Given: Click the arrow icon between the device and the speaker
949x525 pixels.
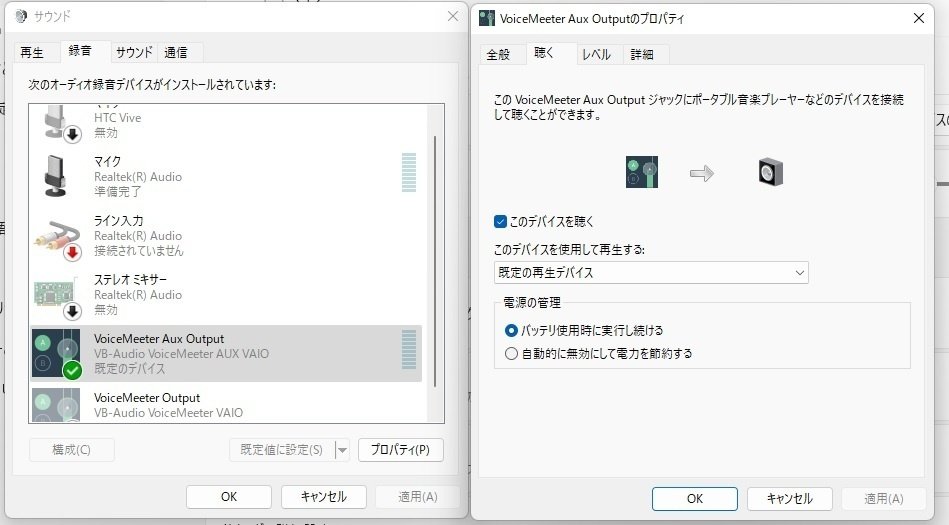Looking at the screenshot, I should pyautogui.click(x=702, y=174).
